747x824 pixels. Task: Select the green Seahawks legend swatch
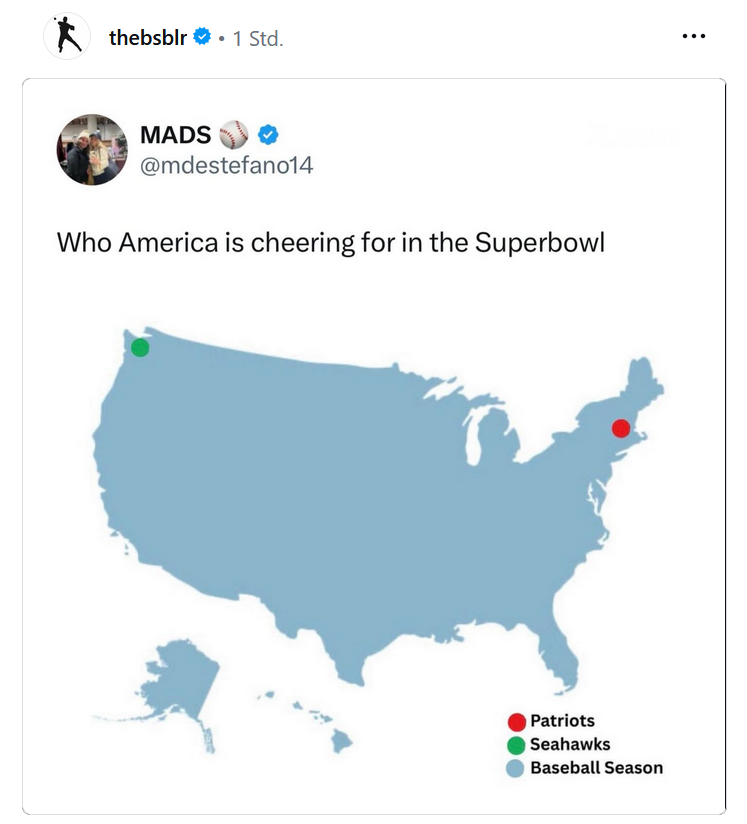[517, 745]
